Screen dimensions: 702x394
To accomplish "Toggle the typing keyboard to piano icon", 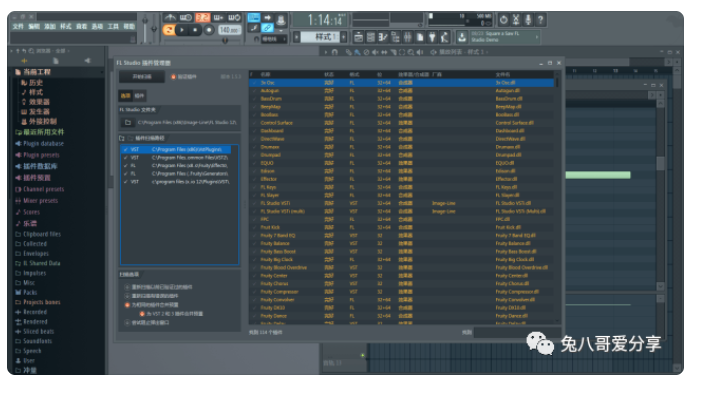I will click(x=254, y=17).
